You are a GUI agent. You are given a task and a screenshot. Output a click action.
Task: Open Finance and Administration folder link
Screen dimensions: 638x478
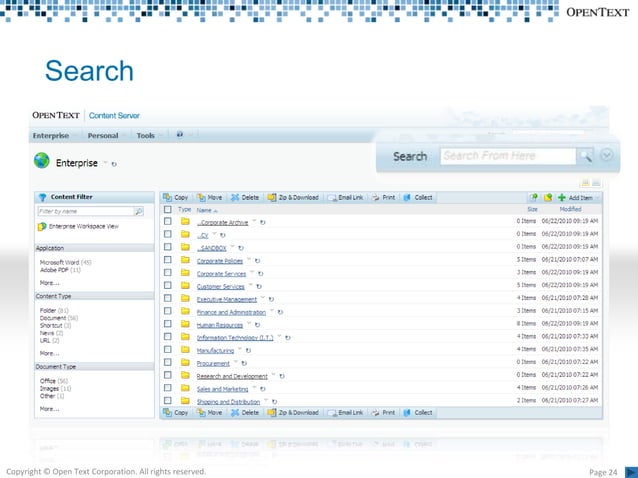(231, 312)
